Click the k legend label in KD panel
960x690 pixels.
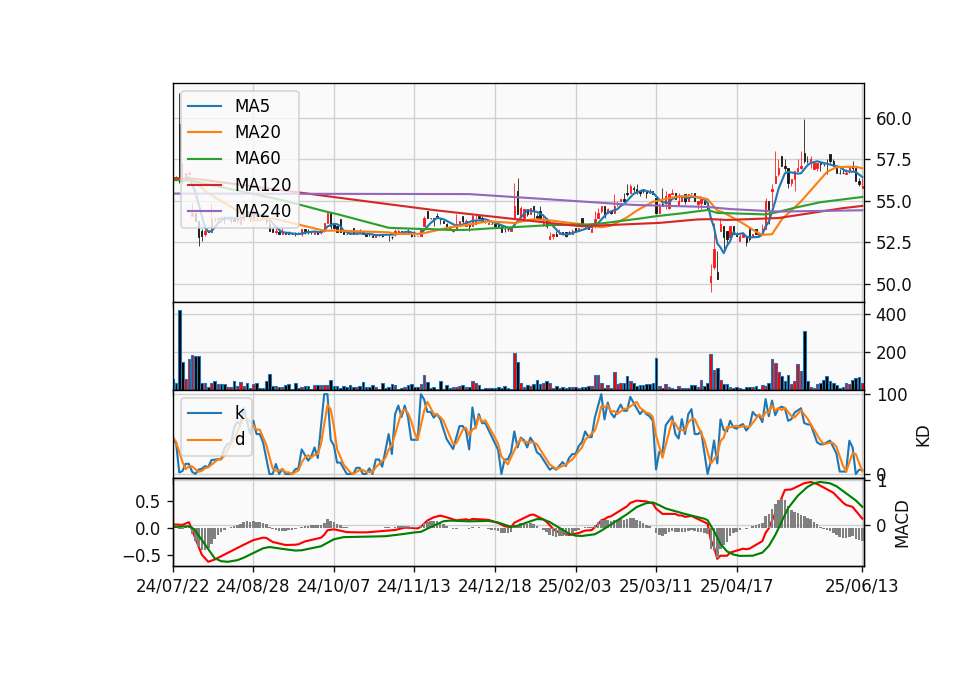coord(240,413)
